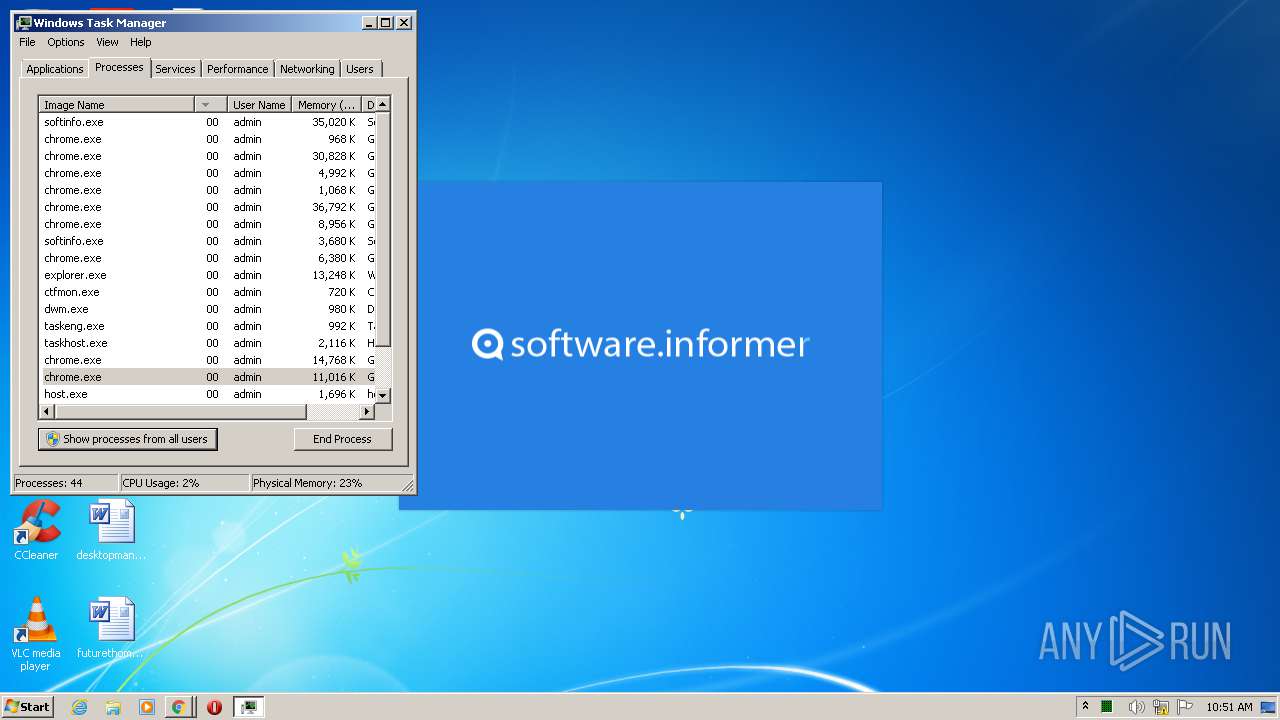Open the network tray icon

coord(1160,707)
